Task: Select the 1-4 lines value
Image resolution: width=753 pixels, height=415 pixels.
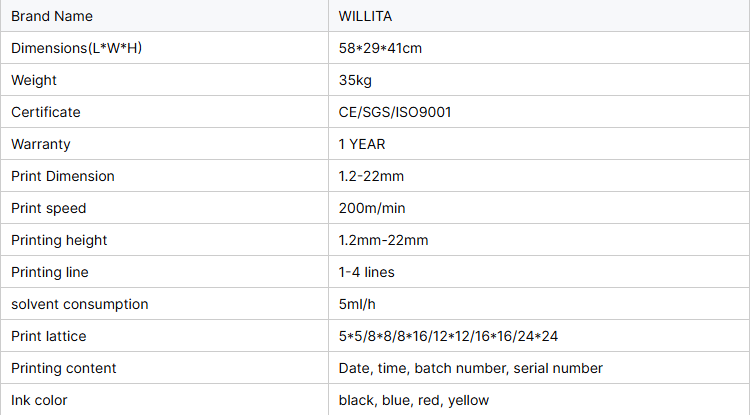Action: [367, 272]
